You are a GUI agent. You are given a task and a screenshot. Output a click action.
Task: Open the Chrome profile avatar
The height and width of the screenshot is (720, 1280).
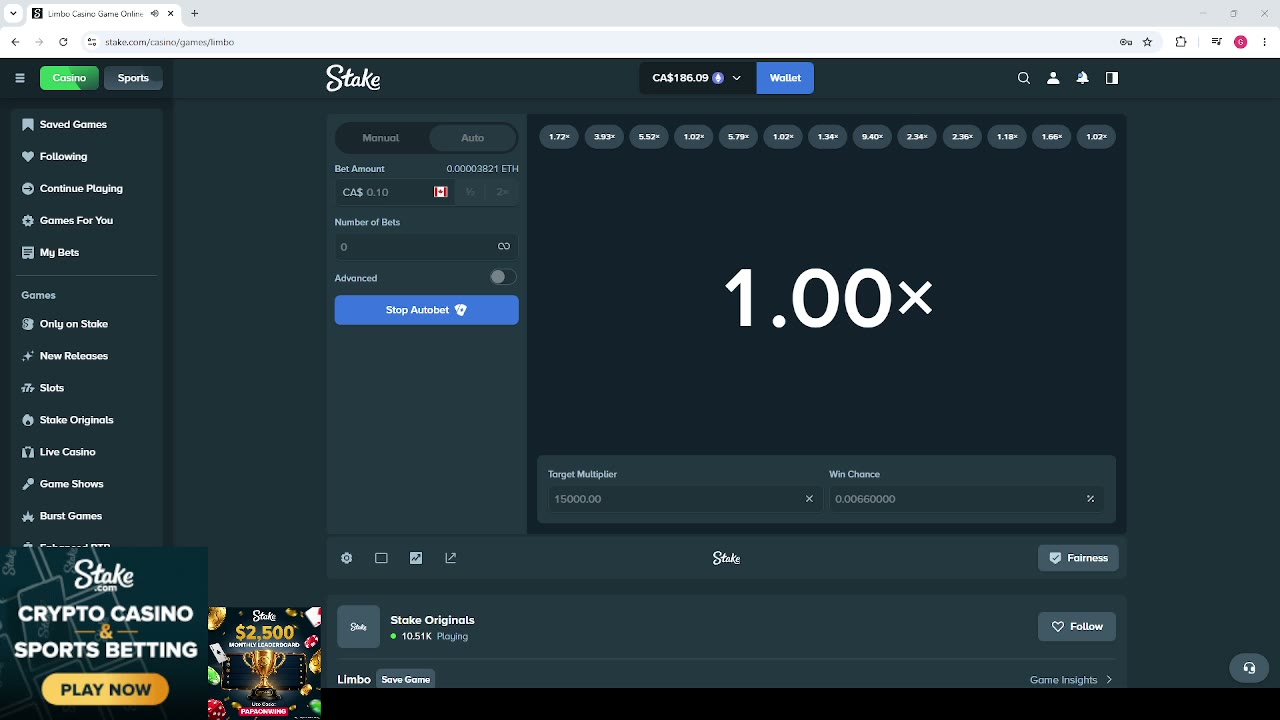(x=1241, y=42)
